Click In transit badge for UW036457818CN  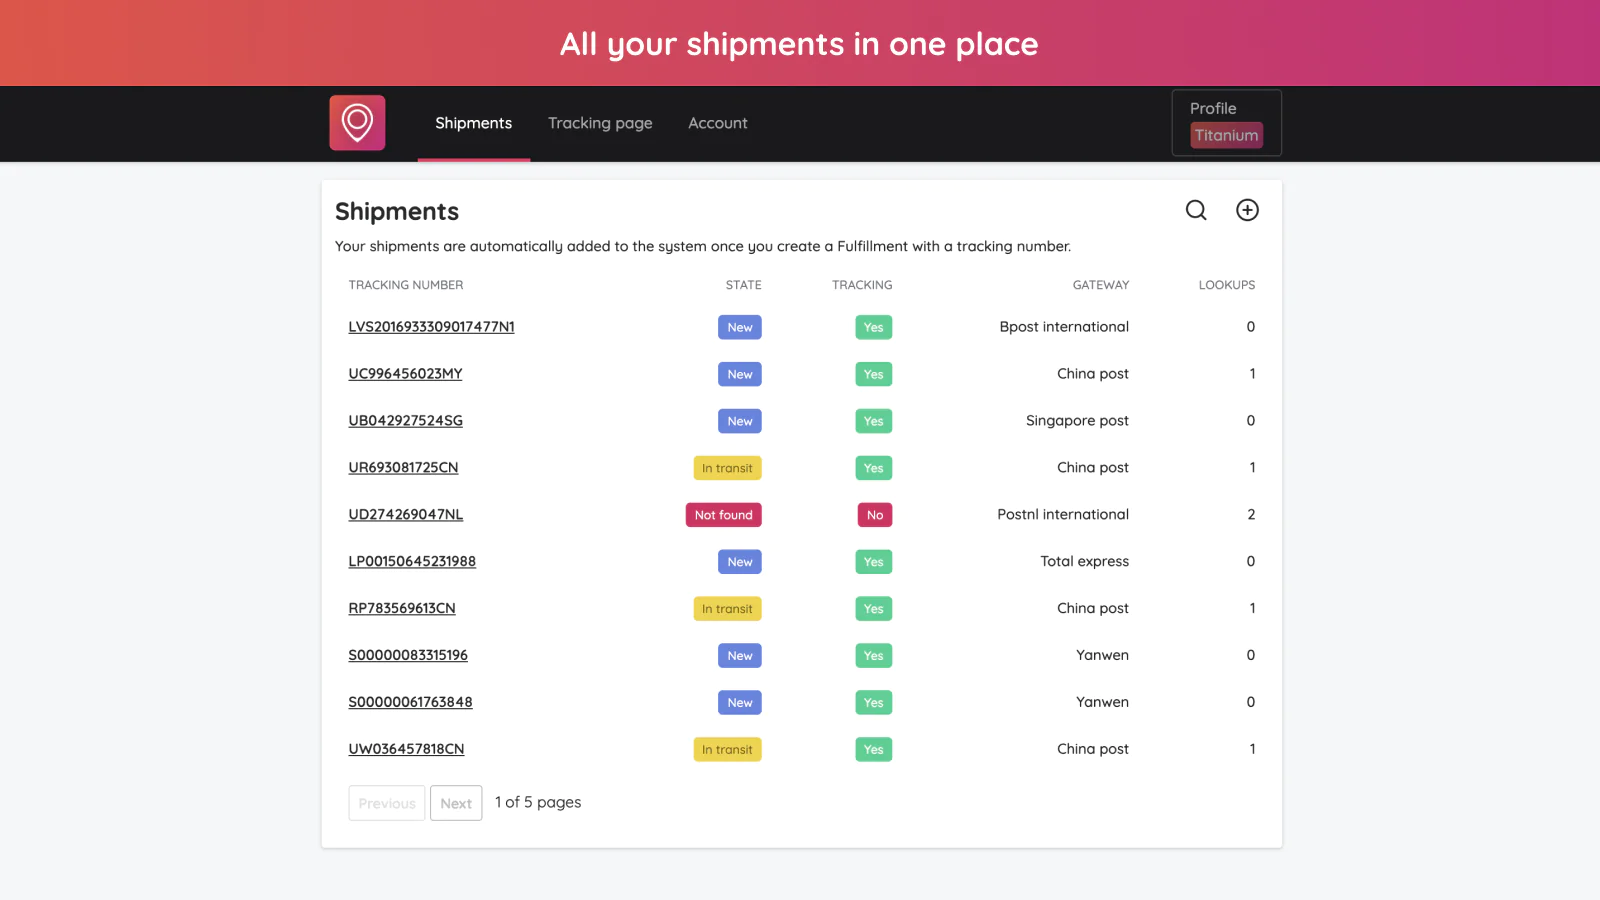(x=728, y=750)
